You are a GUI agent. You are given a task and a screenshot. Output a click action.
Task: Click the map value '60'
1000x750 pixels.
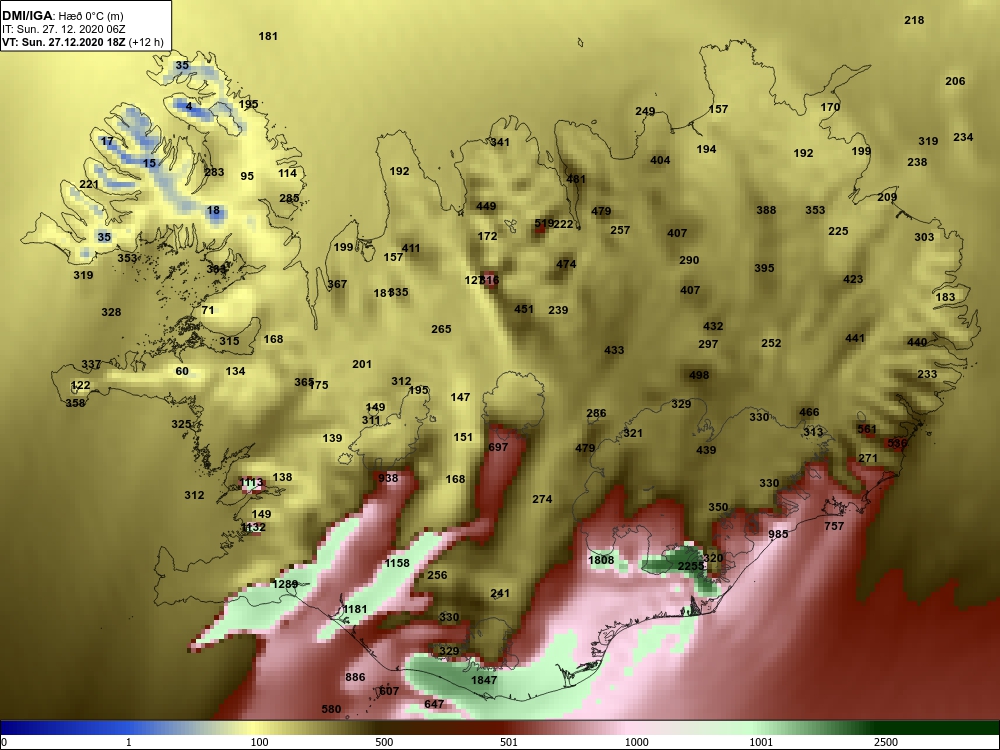[182, 371]
